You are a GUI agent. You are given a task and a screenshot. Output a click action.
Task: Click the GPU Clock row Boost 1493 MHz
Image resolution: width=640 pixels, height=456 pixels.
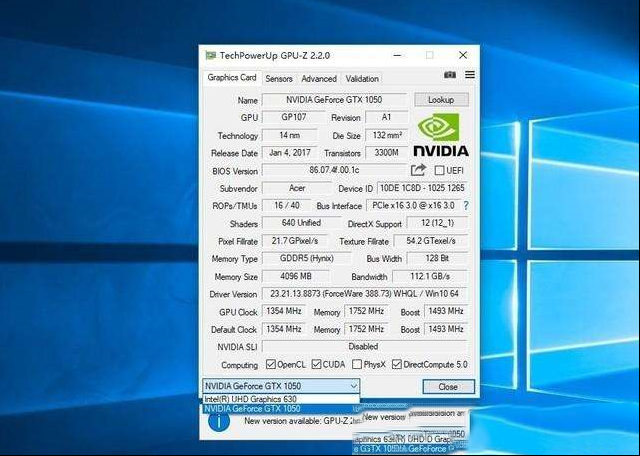point(446,311)
